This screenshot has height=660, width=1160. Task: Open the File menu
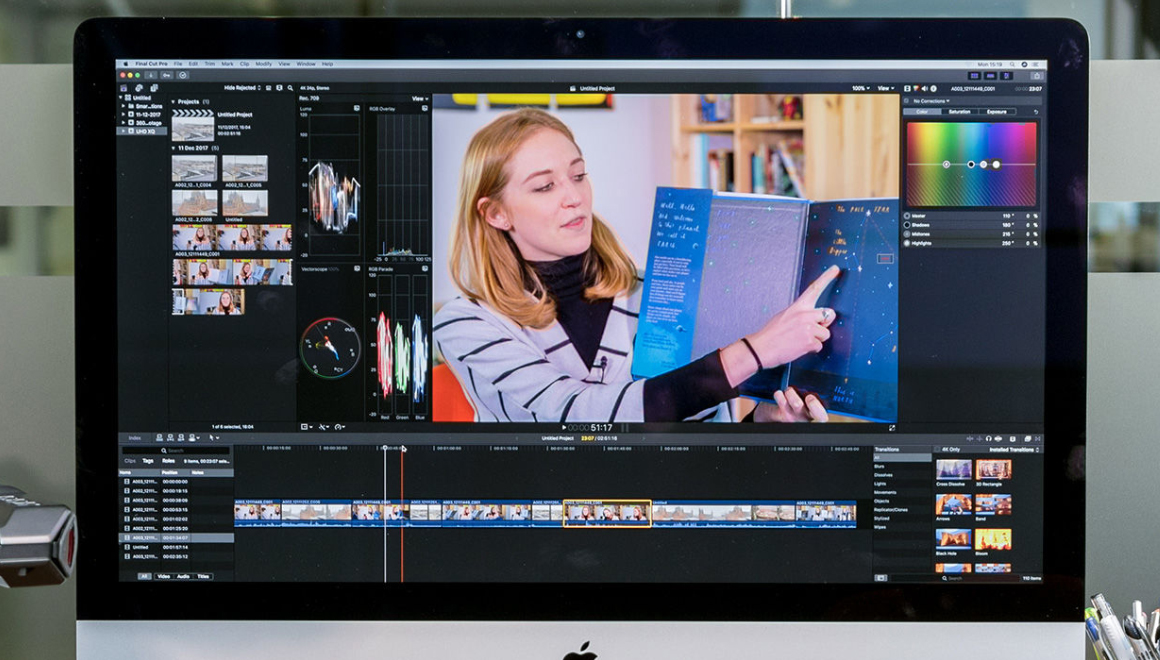[x=178, y=64]
